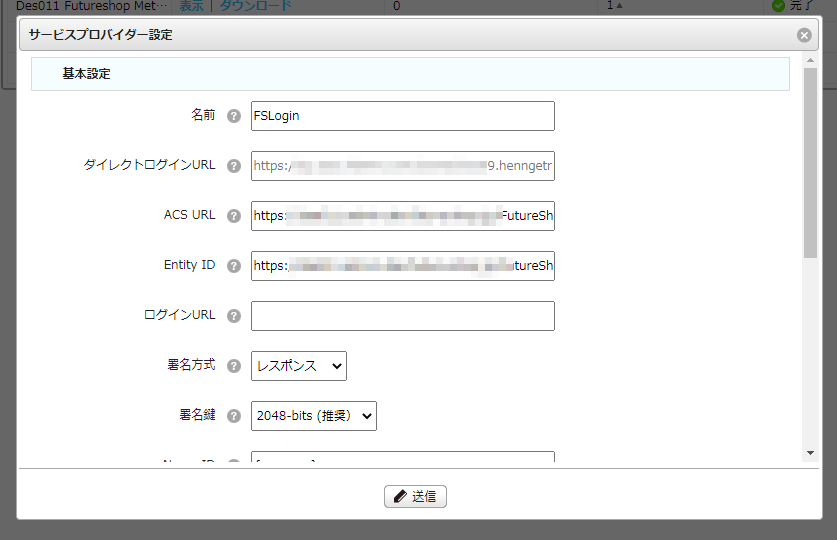
Task: Click the ダウンロード link in background page
Action: [x=256, y=6]
